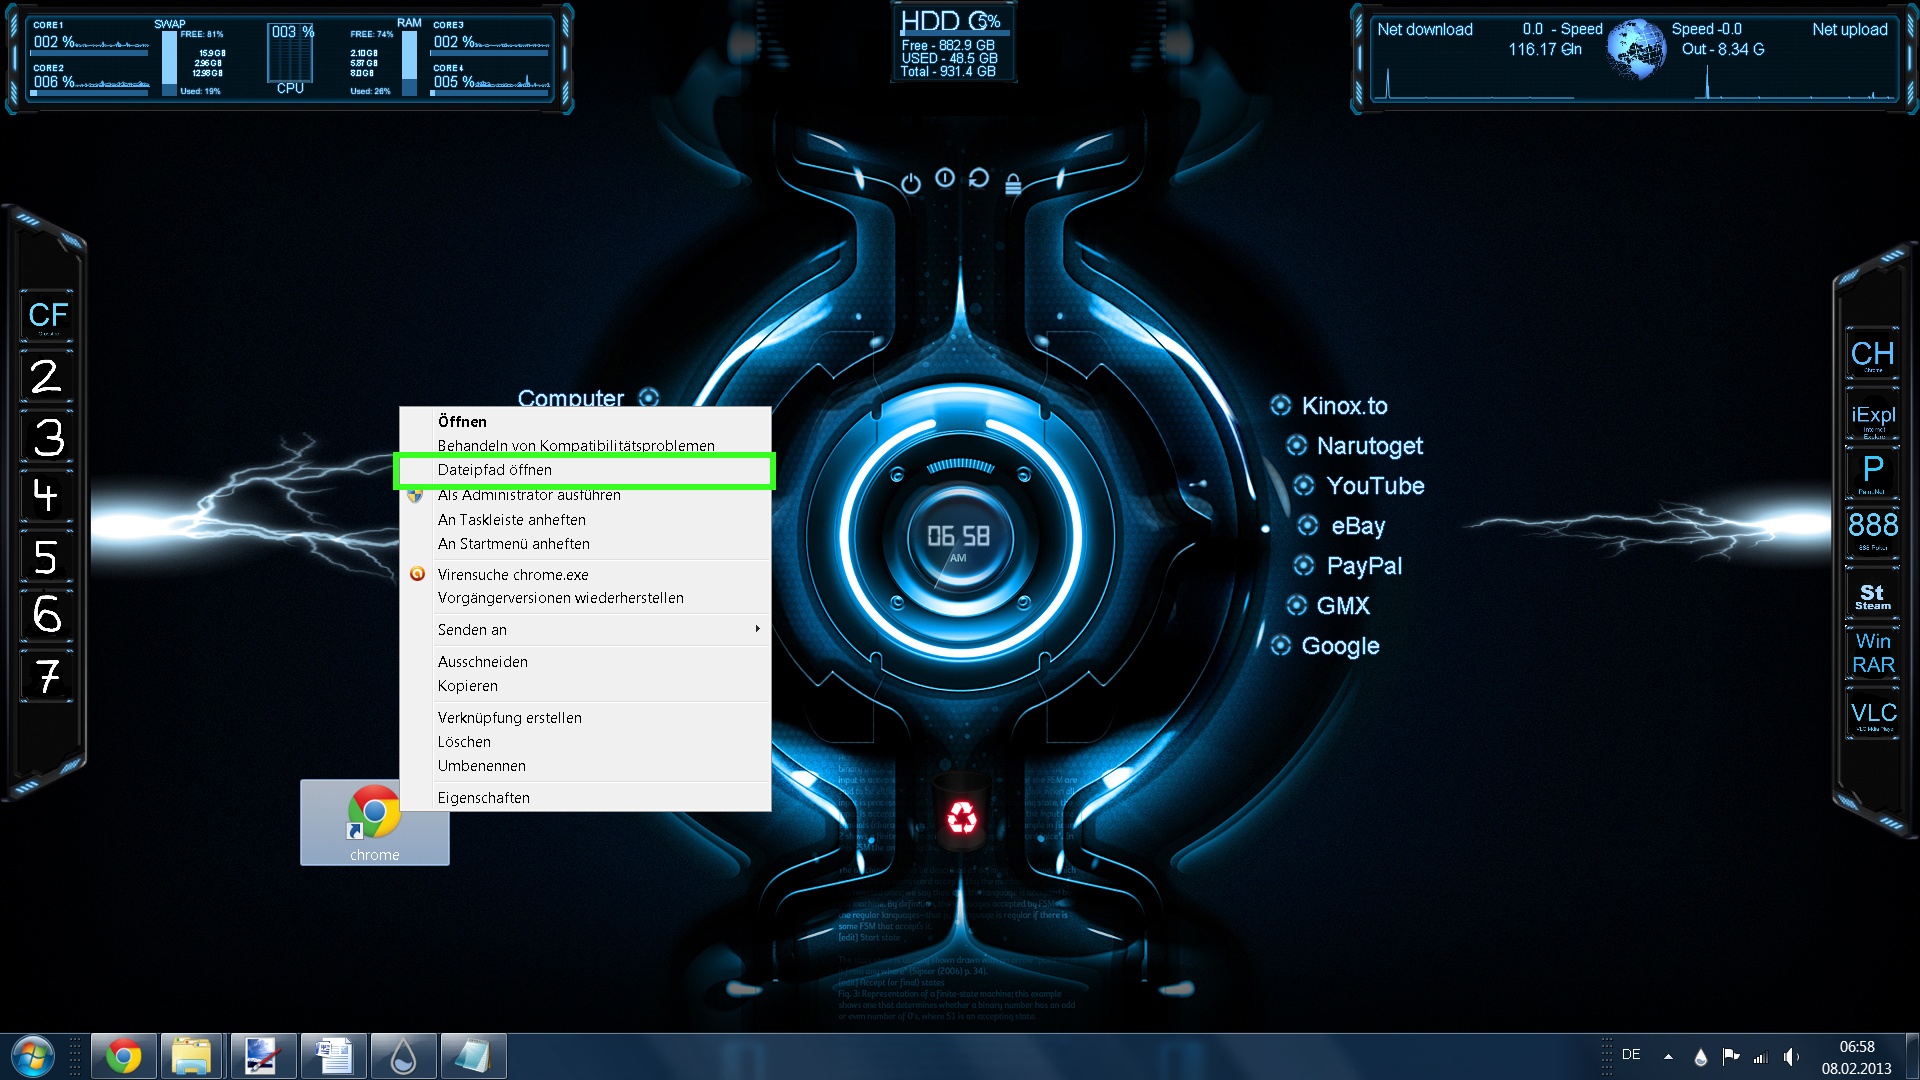Click the taskbar date and time
1920x1080 pixels.
1856,1057
